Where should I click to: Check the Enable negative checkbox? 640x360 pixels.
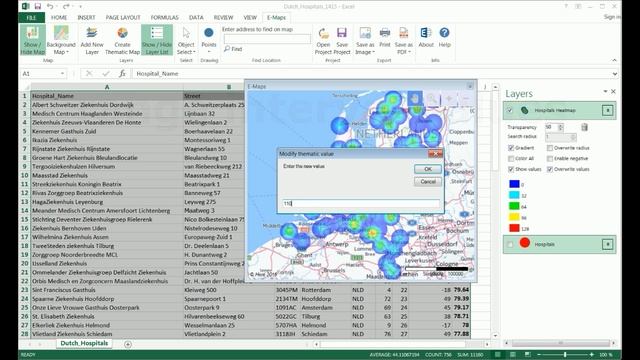550,158
